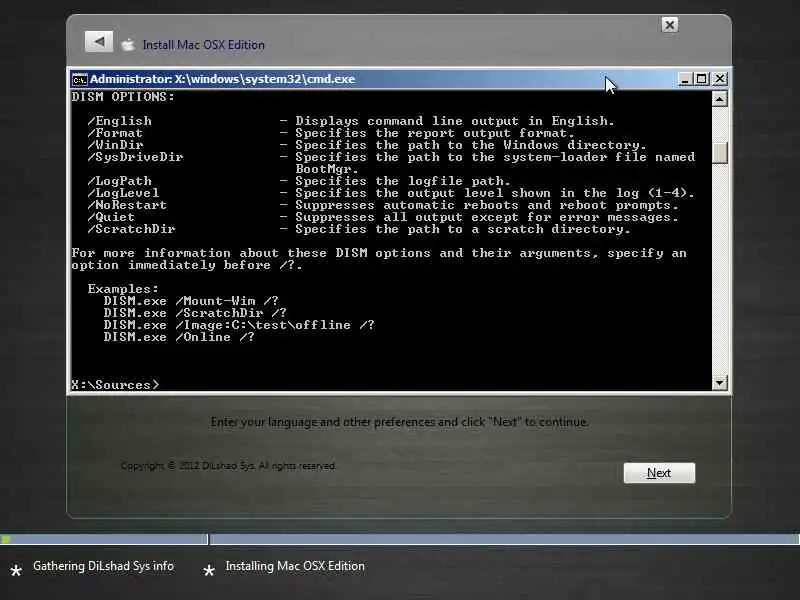Click the 'Displays command line output in English' description
800x600 pixels.
(455, 121)
